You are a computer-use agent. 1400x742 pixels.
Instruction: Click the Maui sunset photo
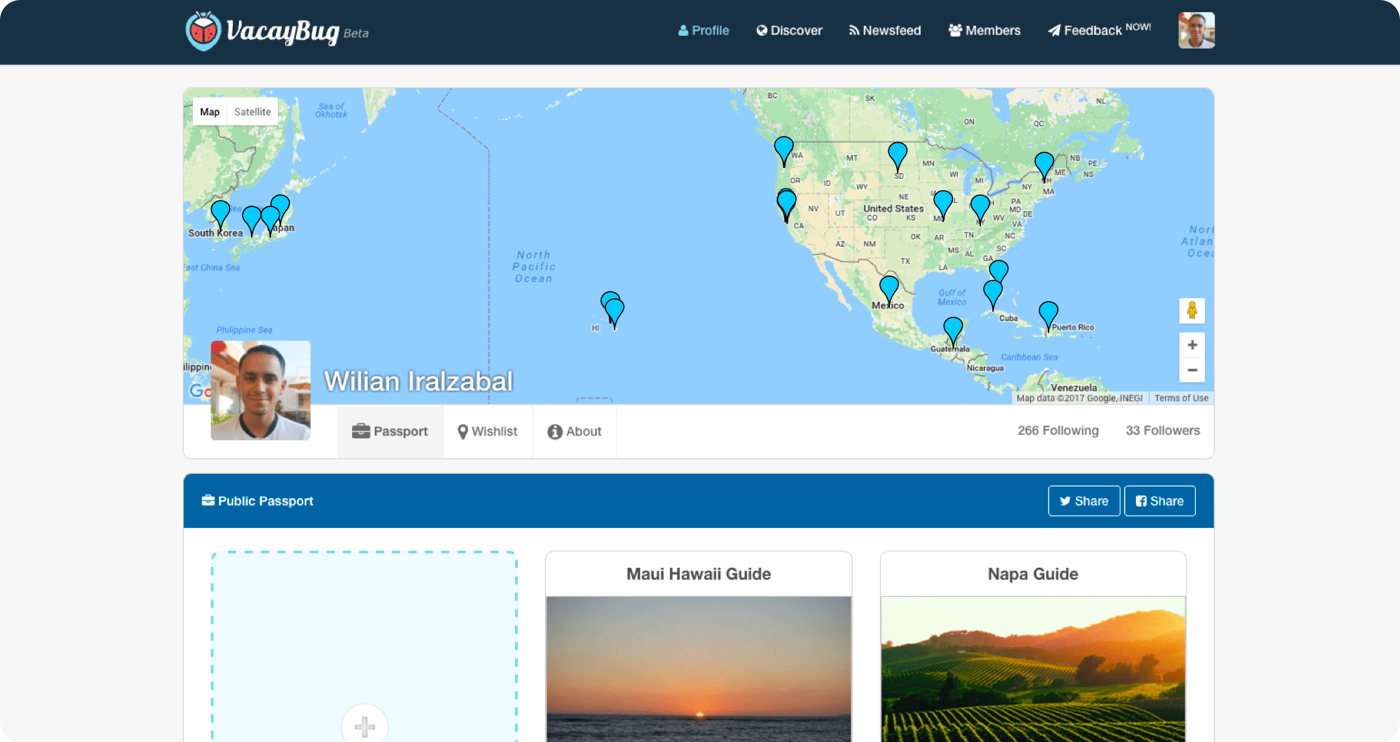pos(699,669)
